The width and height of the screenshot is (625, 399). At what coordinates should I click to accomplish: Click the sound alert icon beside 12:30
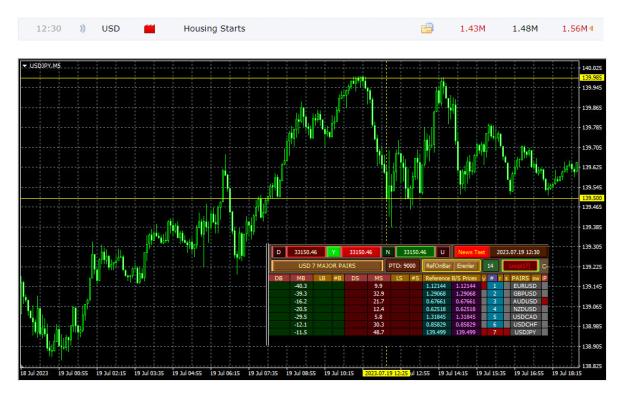(x=83, y=29)
